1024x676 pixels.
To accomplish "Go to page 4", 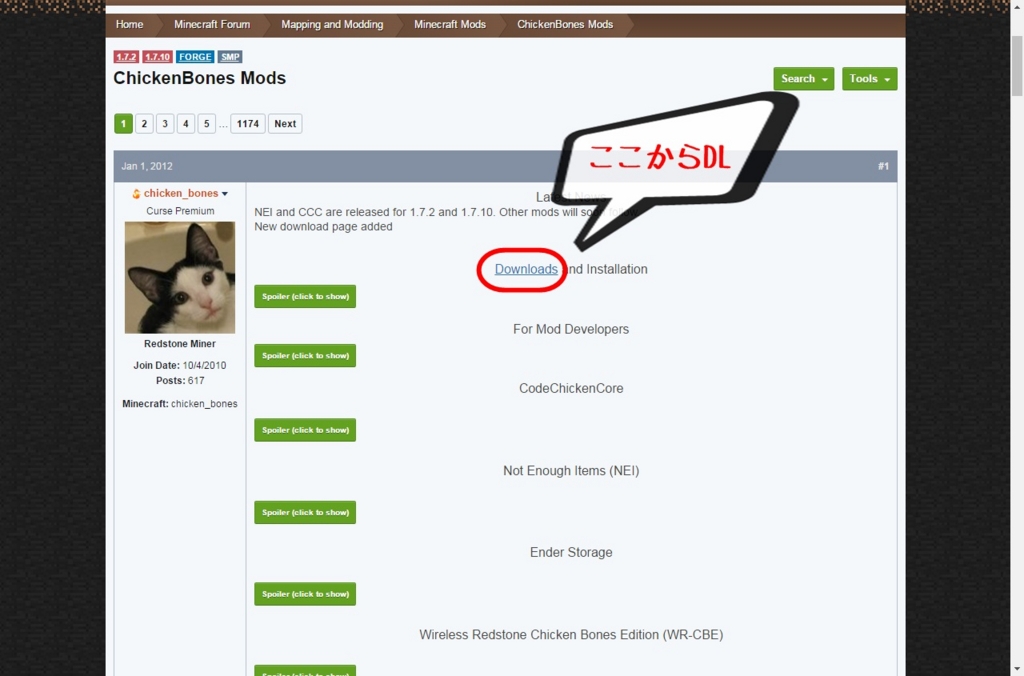I will [x=185, y=123].
